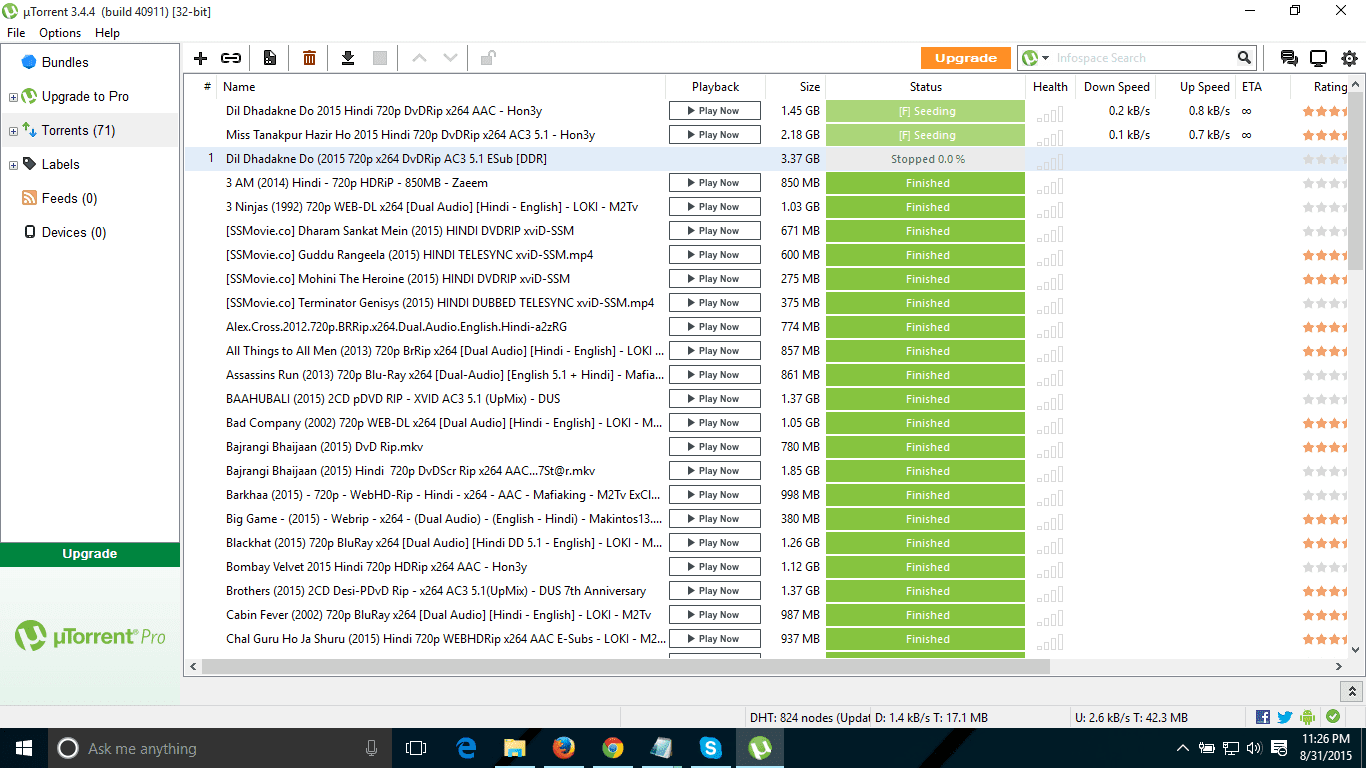Open the chat bubbles icon in toolbar
The image size is (1366, 768).
point(1289,58)
